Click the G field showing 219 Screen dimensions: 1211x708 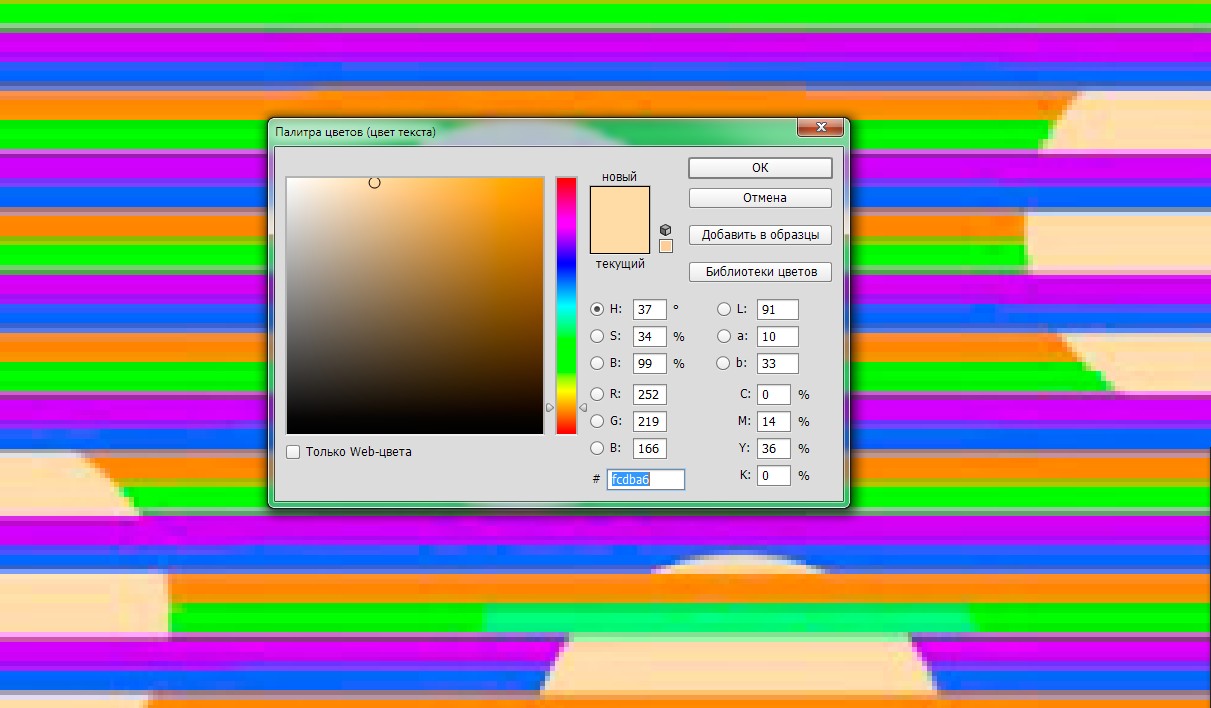pyautogui.click(x=650, y=421)
